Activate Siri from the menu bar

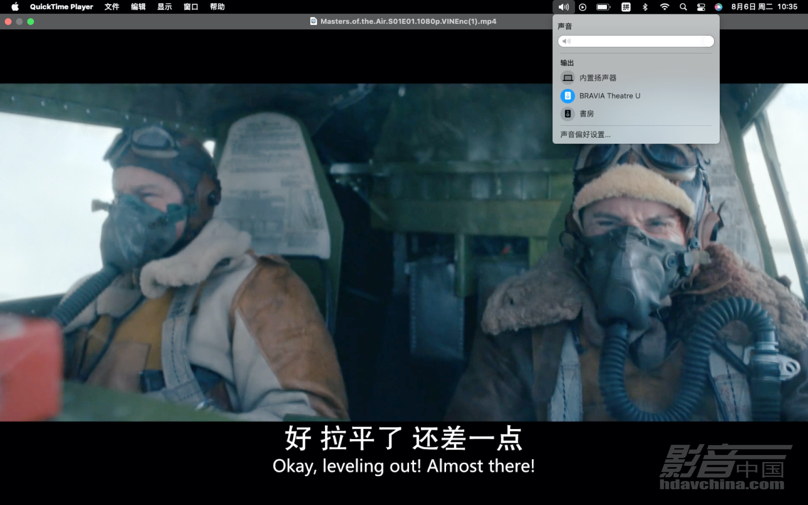[x=718, y=7]
